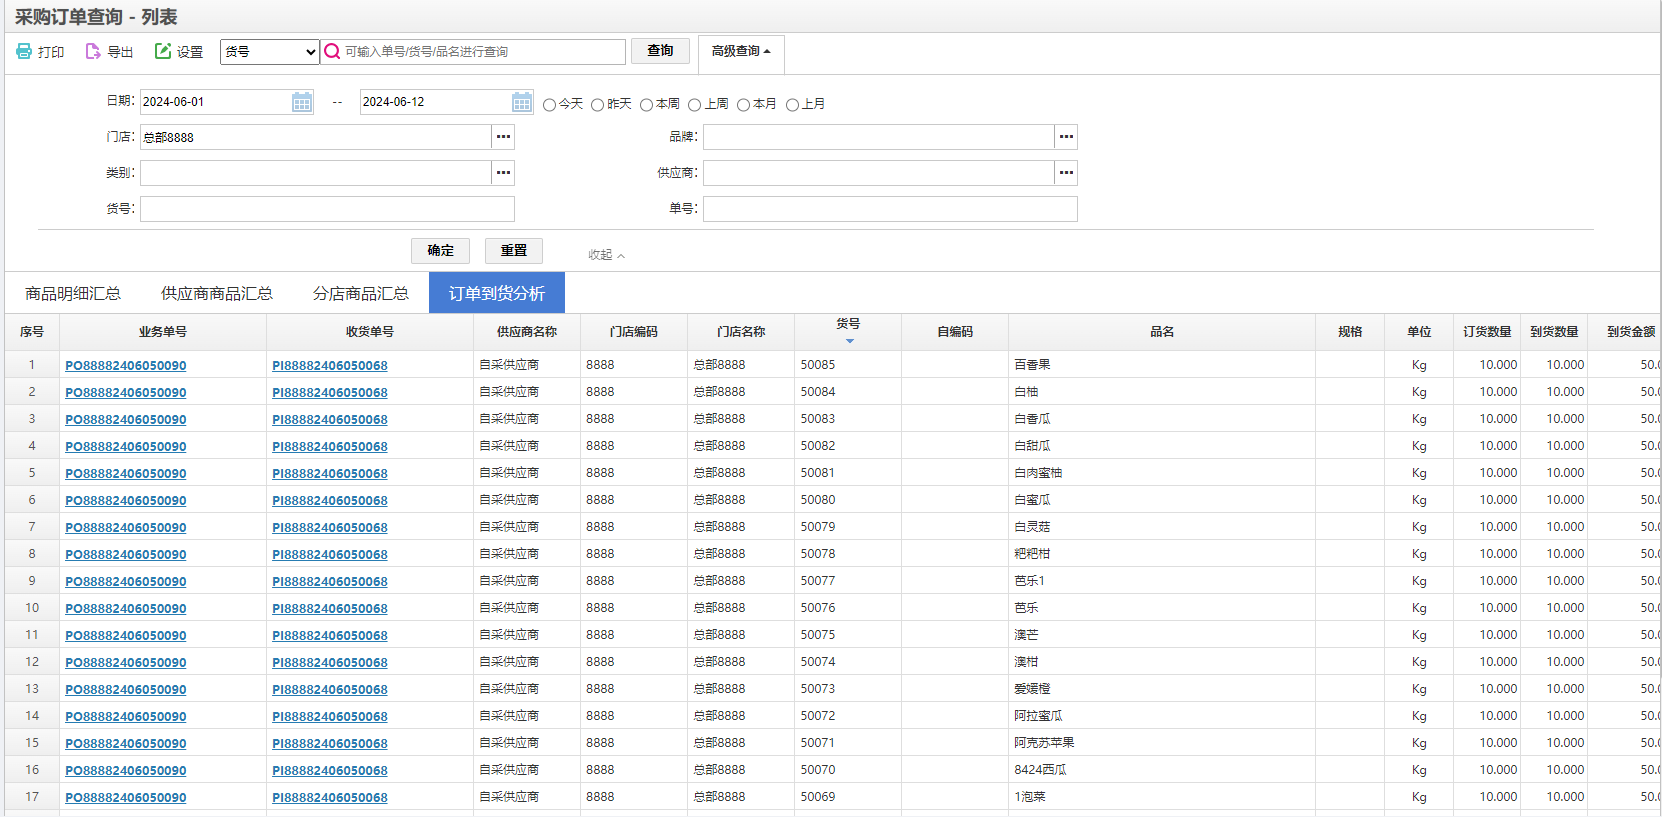Click the 收货单号 column header

coord(370,332)
